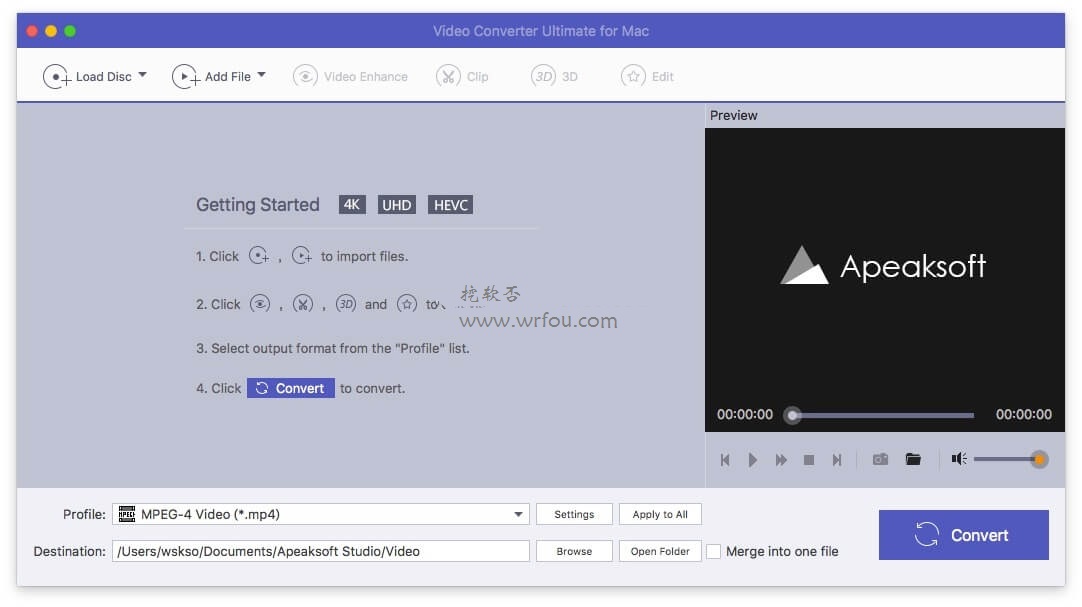The width and height of the screenshot is (1082, 607).
Task: Click the Preview panel label
Action: 734,115
